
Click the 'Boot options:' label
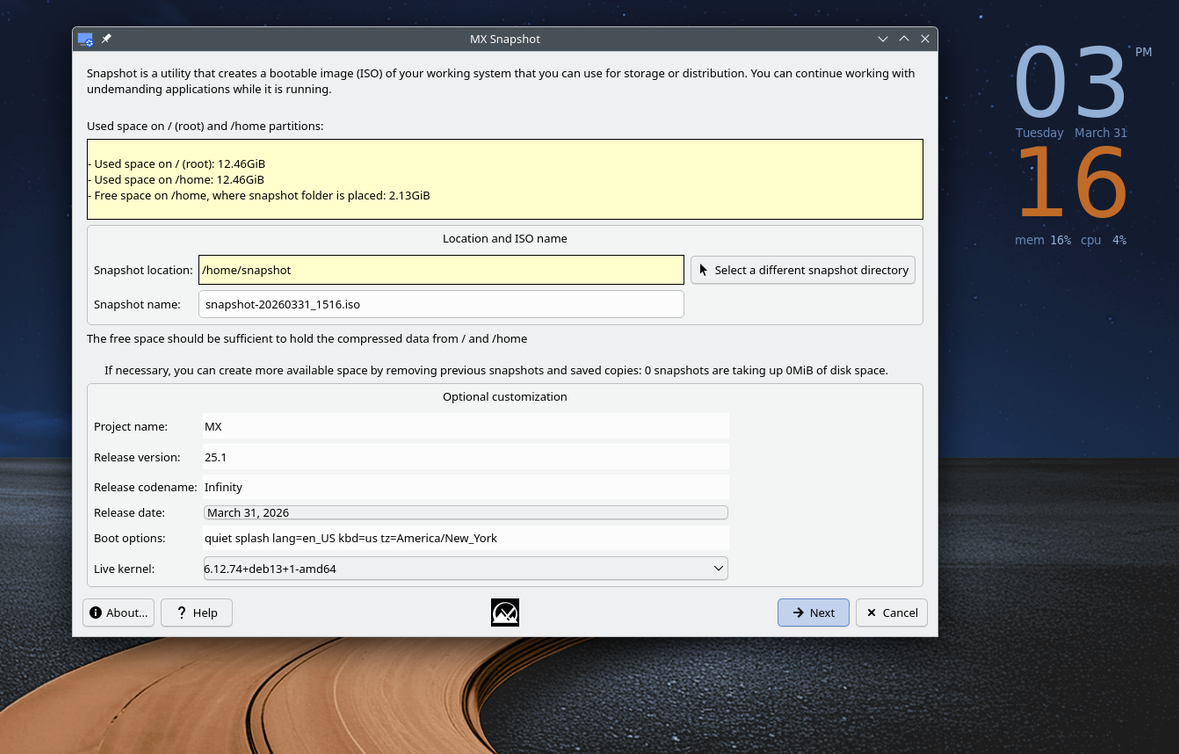coord(129,538)
